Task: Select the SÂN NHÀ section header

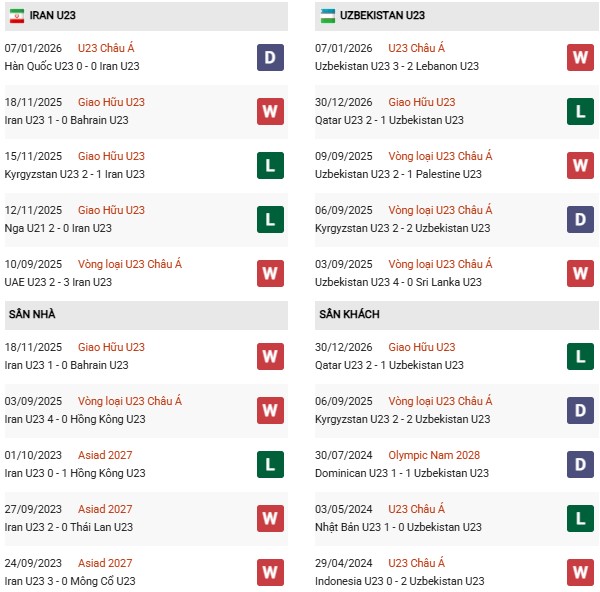Action: 32,314
